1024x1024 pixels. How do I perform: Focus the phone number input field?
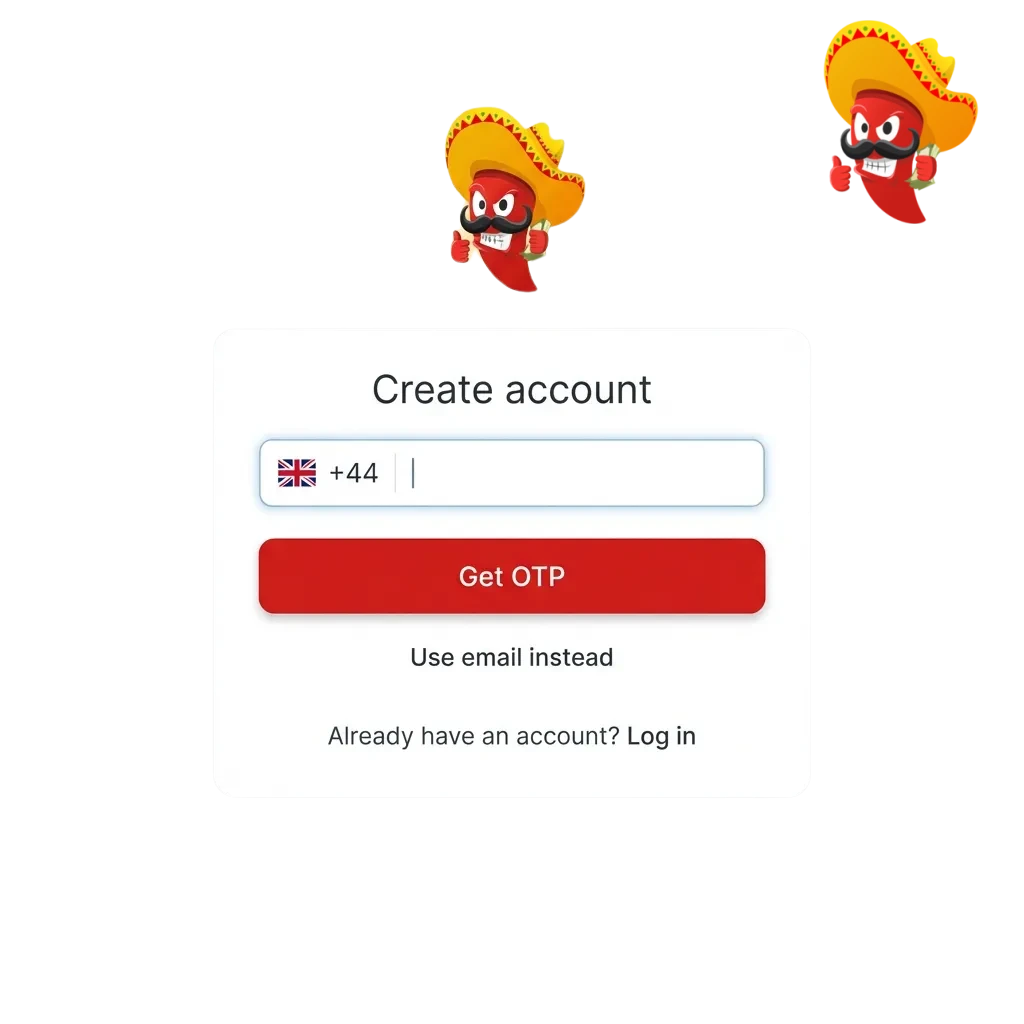(511, 473)
